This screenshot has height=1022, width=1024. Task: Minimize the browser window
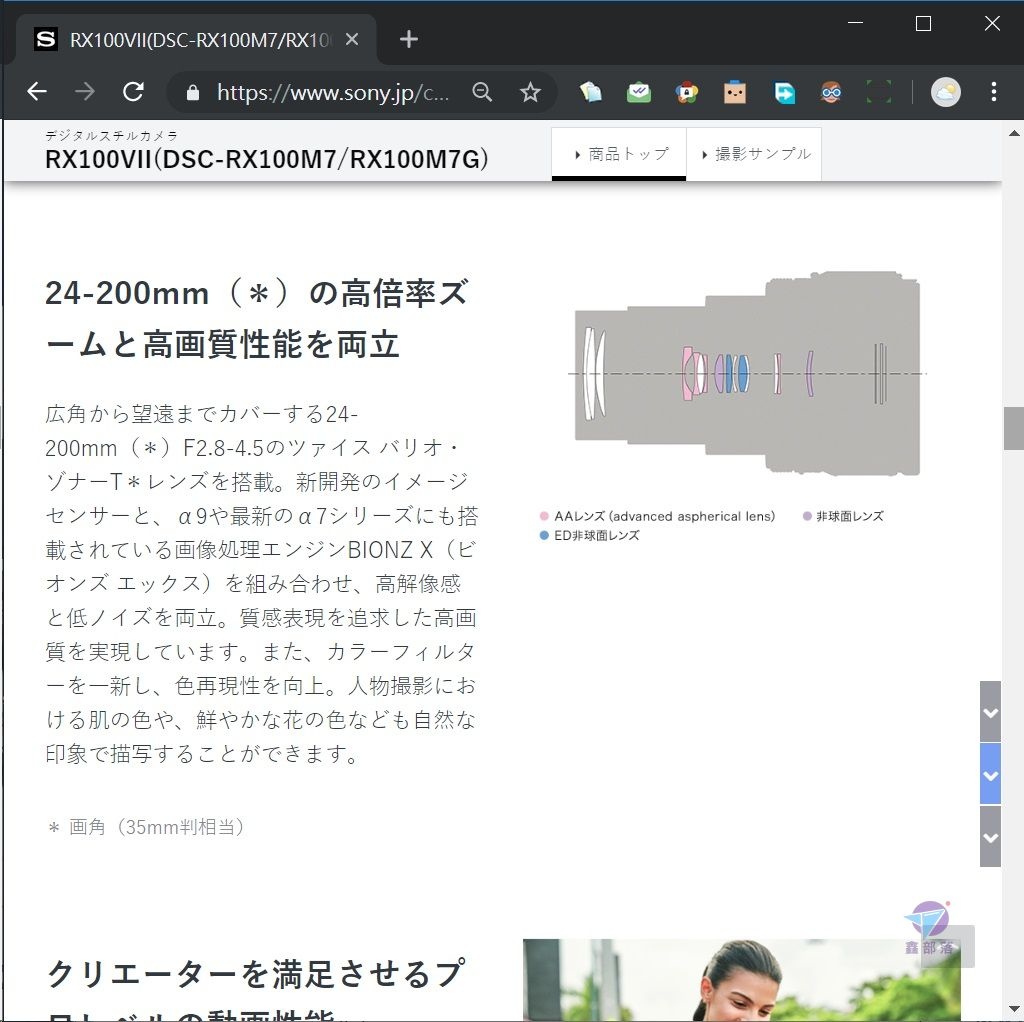tap(856, 23)
